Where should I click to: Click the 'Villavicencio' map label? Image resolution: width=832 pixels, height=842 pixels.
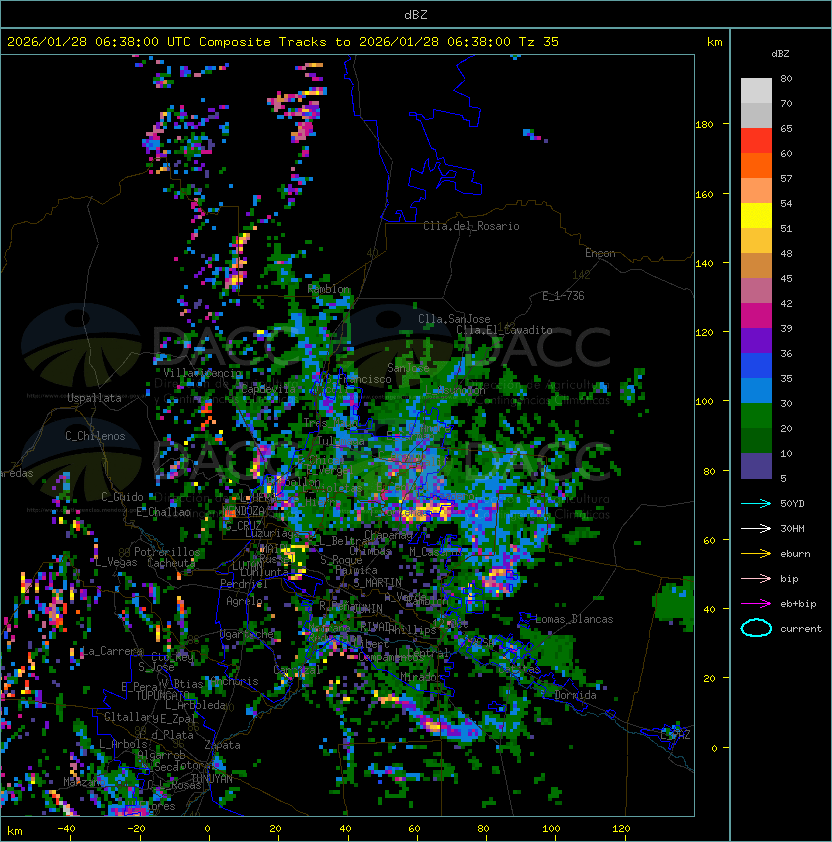click(x=202, y=373)
